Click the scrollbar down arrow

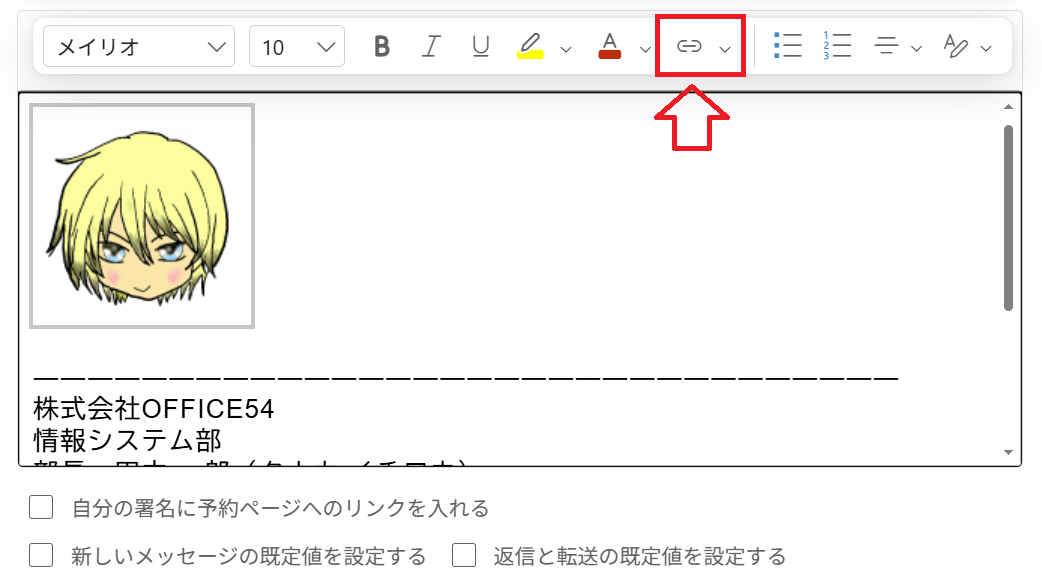tap(1008, 452)
